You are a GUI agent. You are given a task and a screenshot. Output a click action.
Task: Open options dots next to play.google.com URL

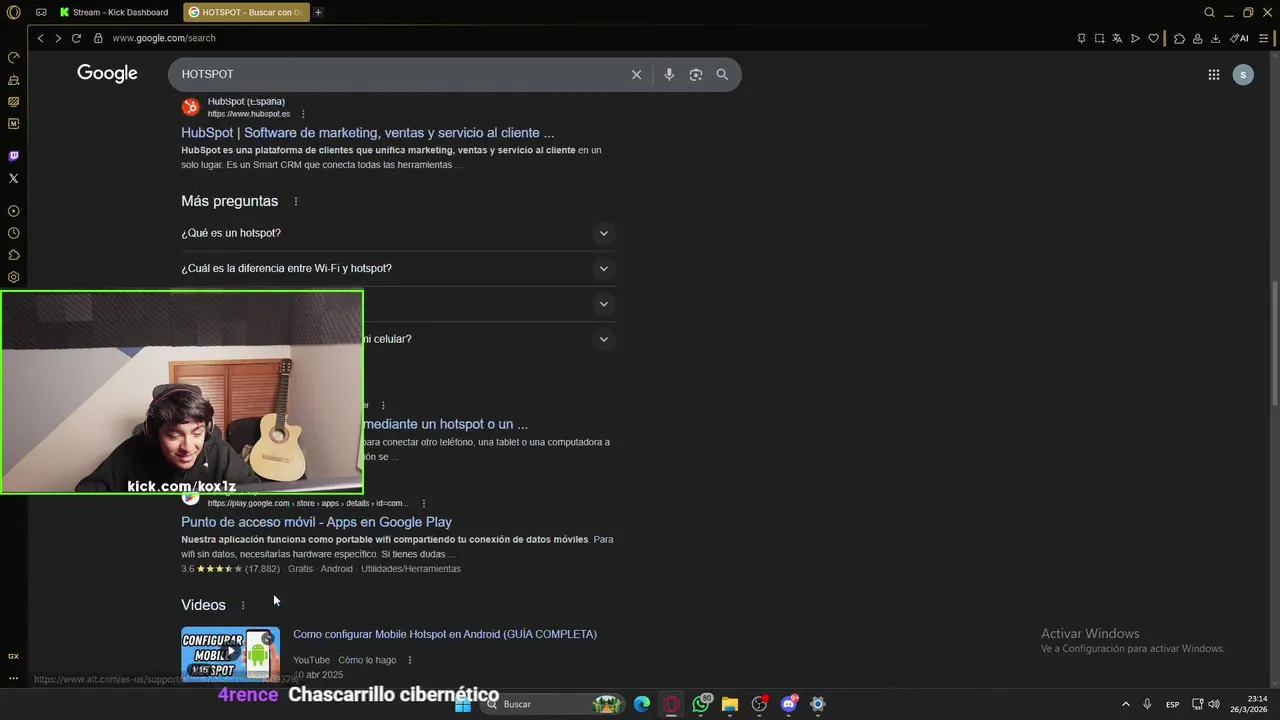[424, 503]
